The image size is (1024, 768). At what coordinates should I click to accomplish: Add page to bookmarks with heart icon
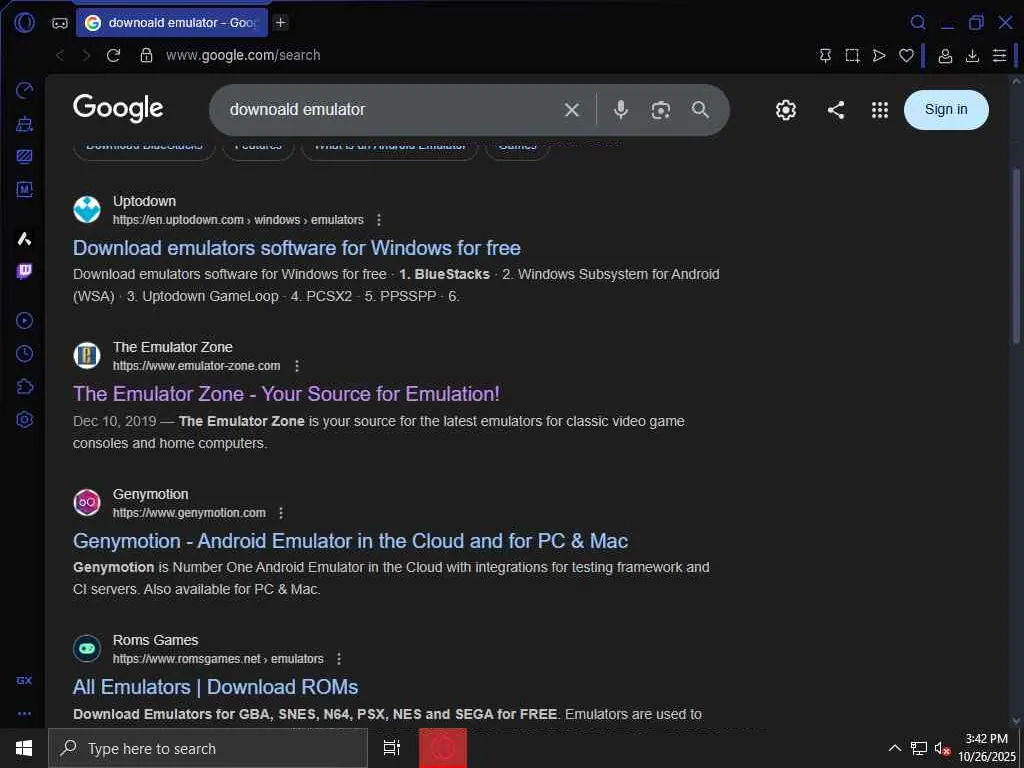pyautogui.click(x=906, y=56)
